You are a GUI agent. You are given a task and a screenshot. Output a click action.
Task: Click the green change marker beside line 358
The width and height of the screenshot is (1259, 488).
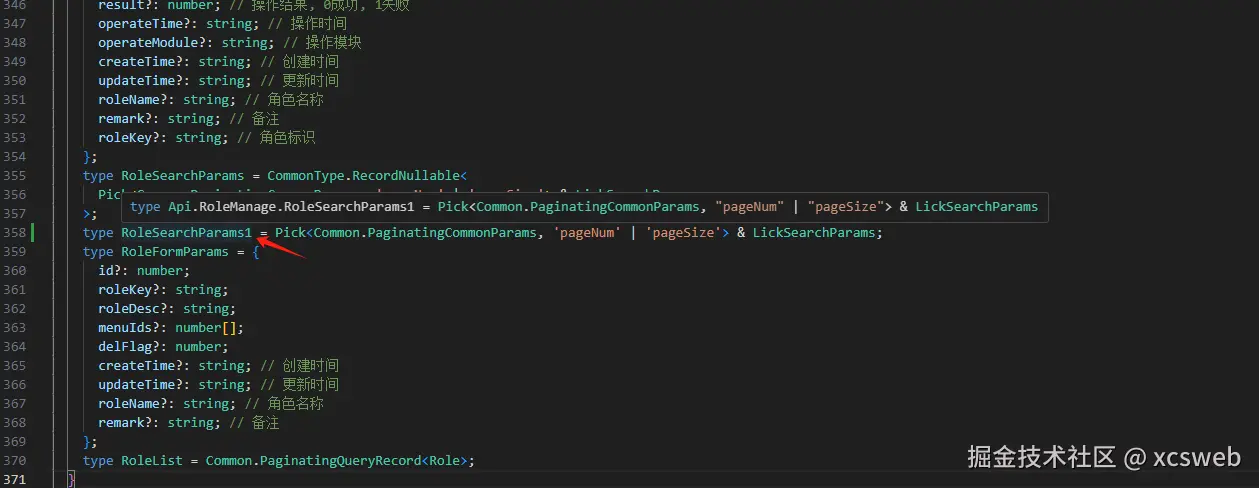pos(33,233)
